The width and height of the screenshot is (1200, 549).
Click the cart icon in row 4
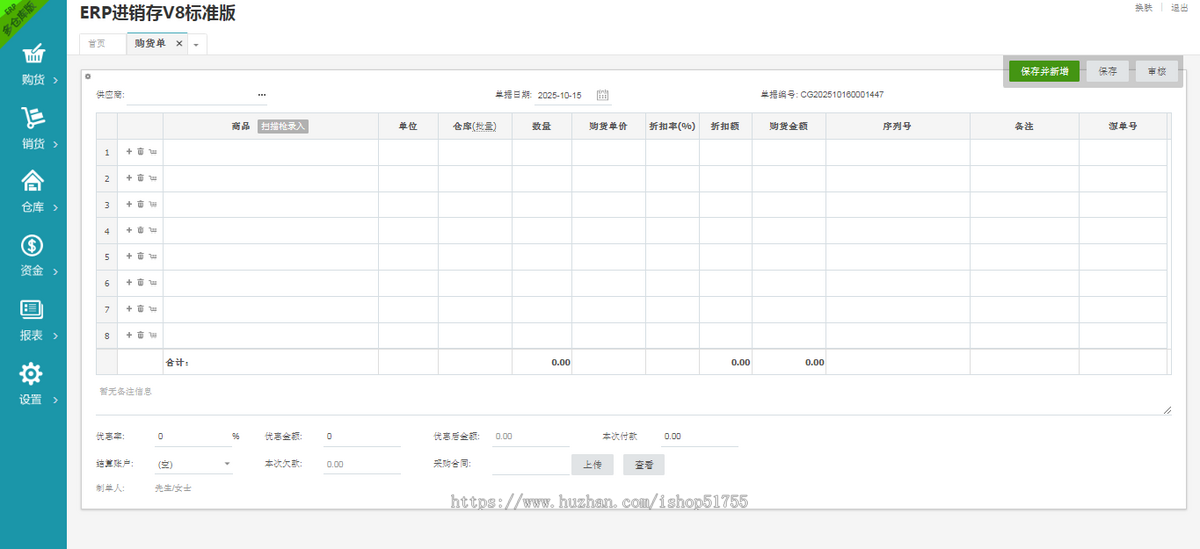(x=153, y=230)
